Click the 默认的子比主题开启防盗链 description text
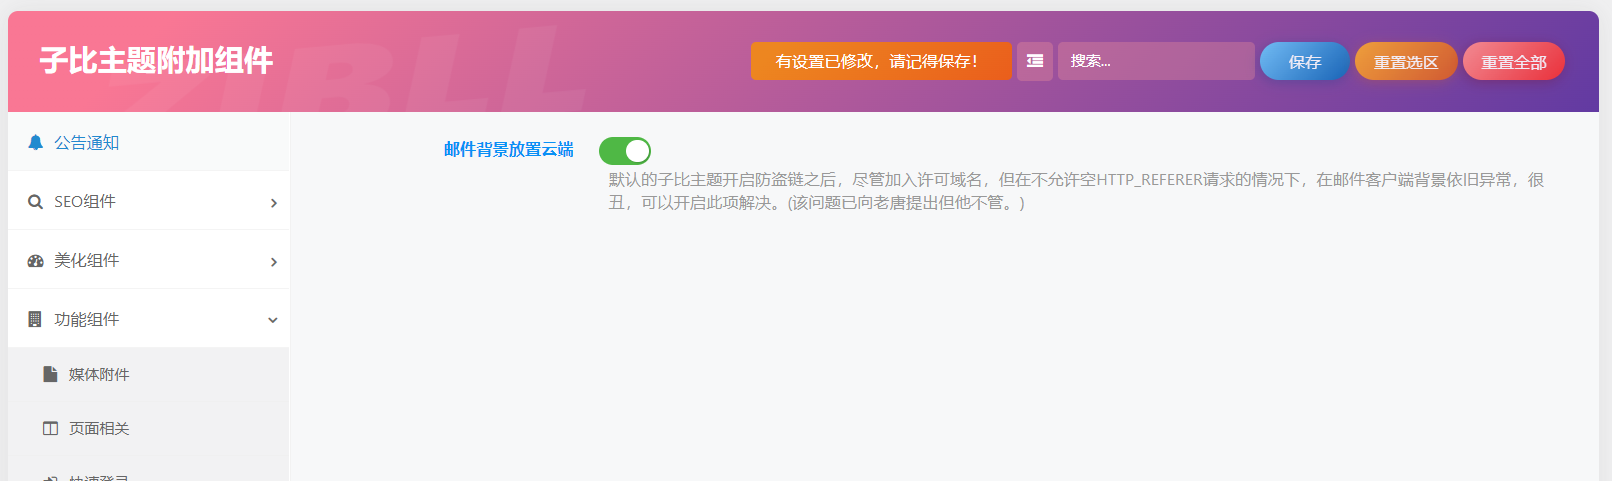This screenshot has height=481, width=1612. [1077, 191]
